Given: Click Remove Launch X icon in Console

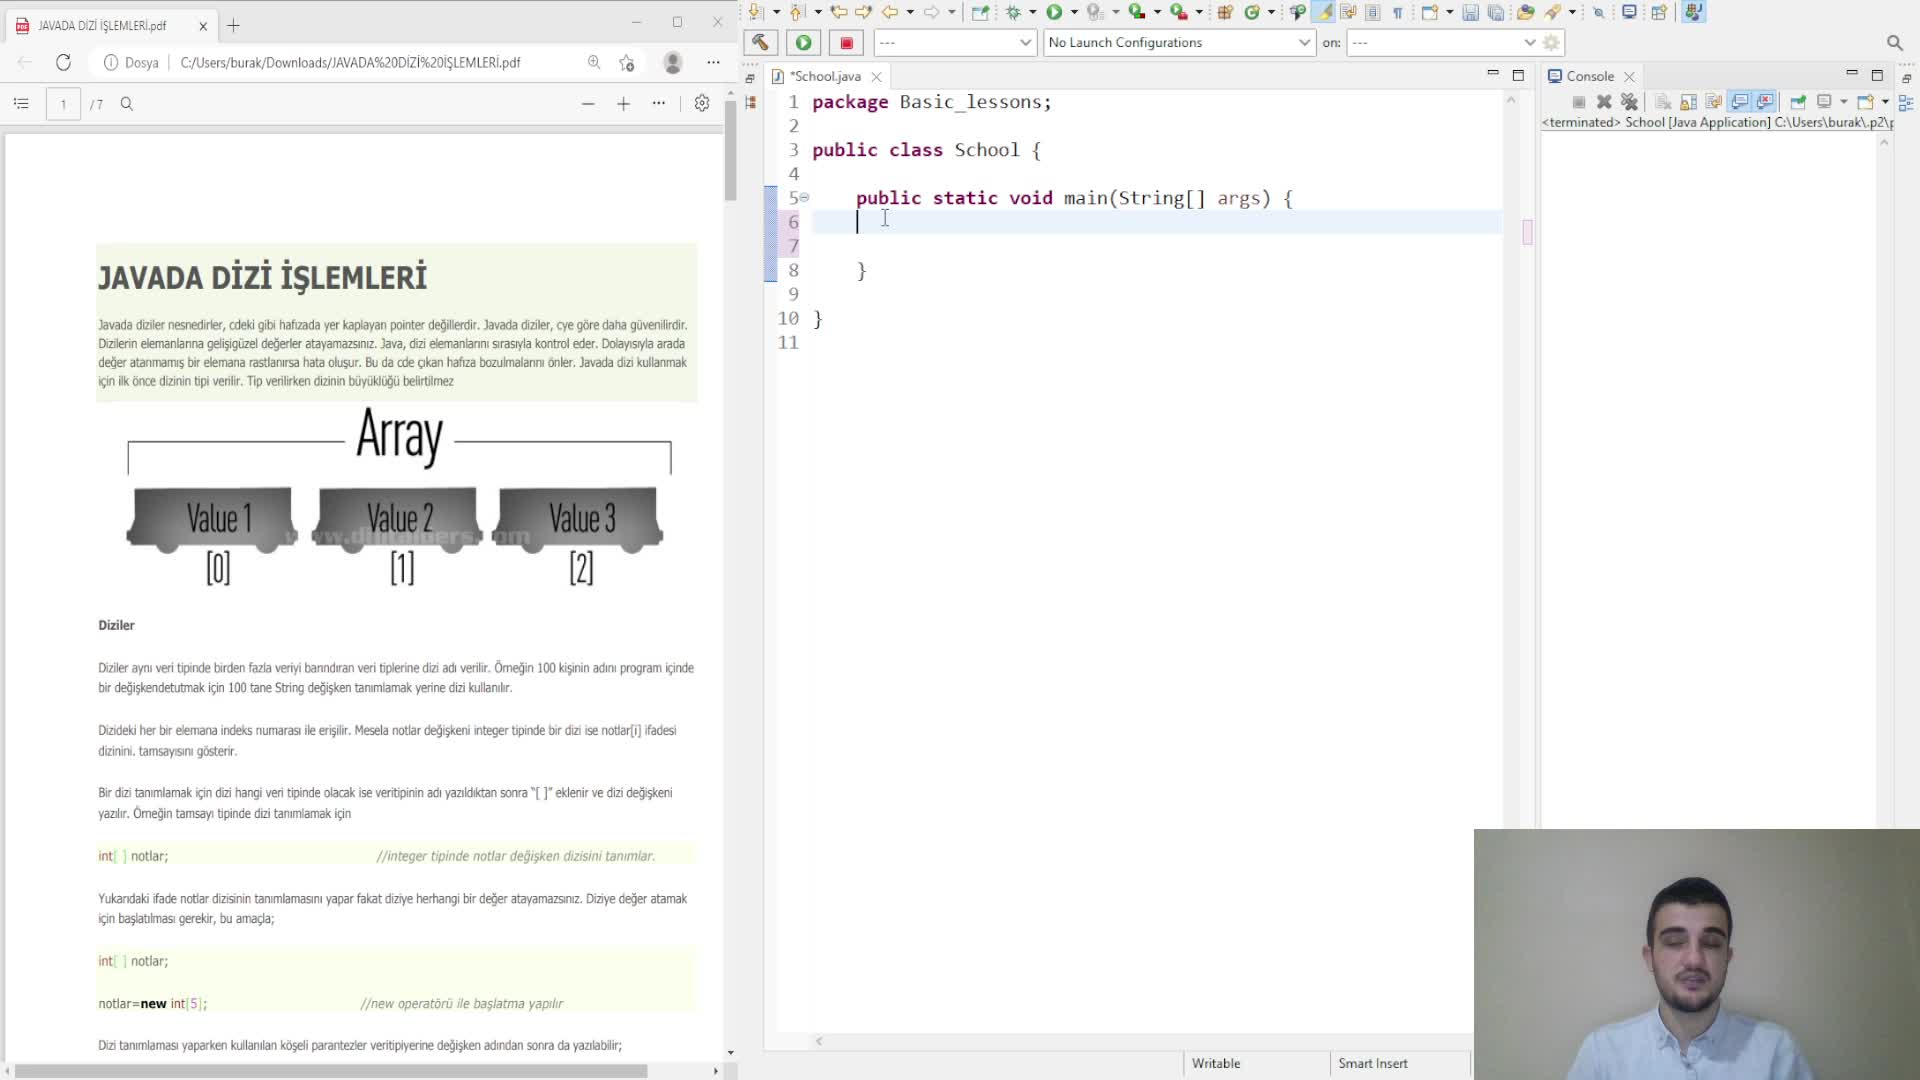Looking at the screenshot, I should [1604, 102].
